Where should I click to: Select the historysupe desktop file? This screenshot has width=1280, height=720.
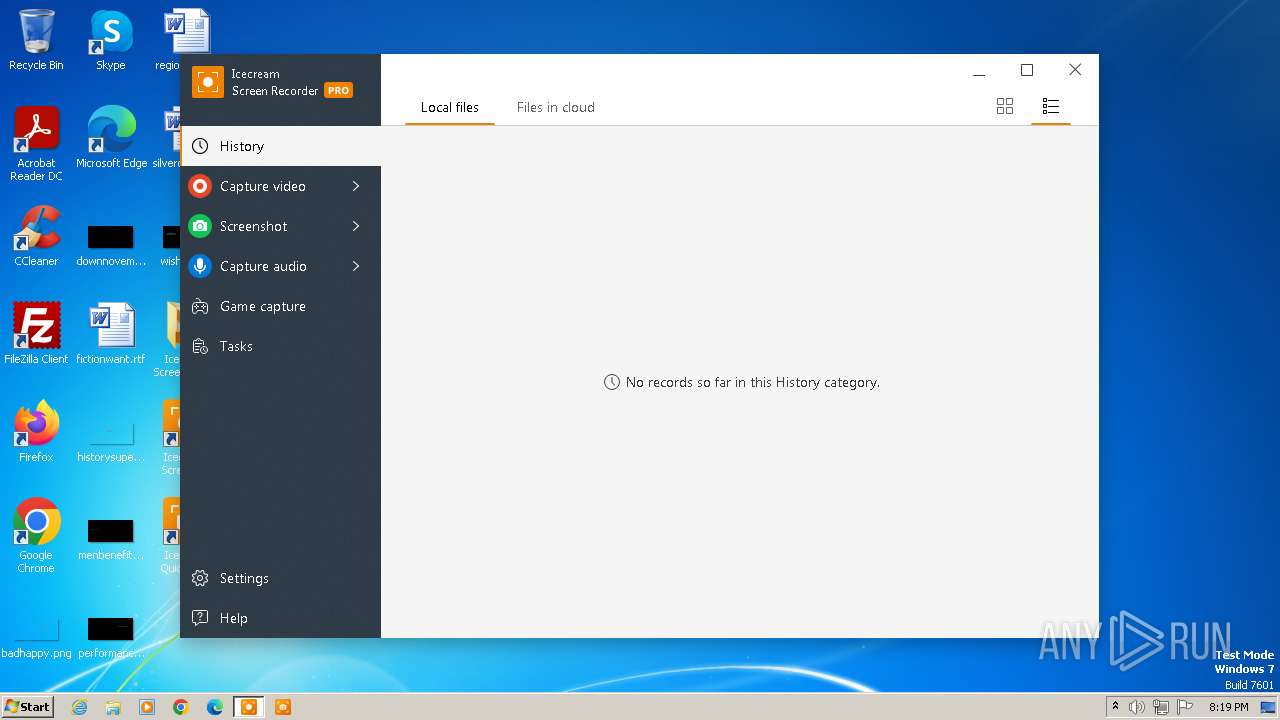tap(111, 440)
